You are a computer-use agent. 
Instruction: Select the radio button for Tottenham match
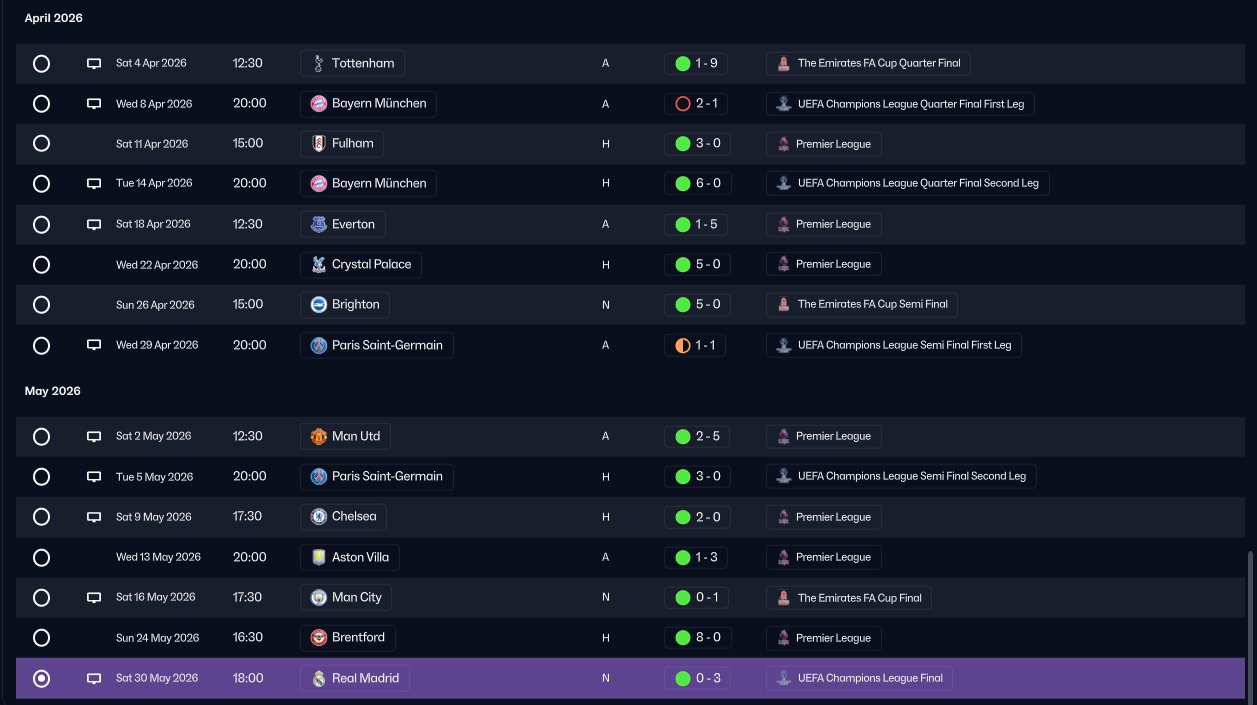pos(41,63)
